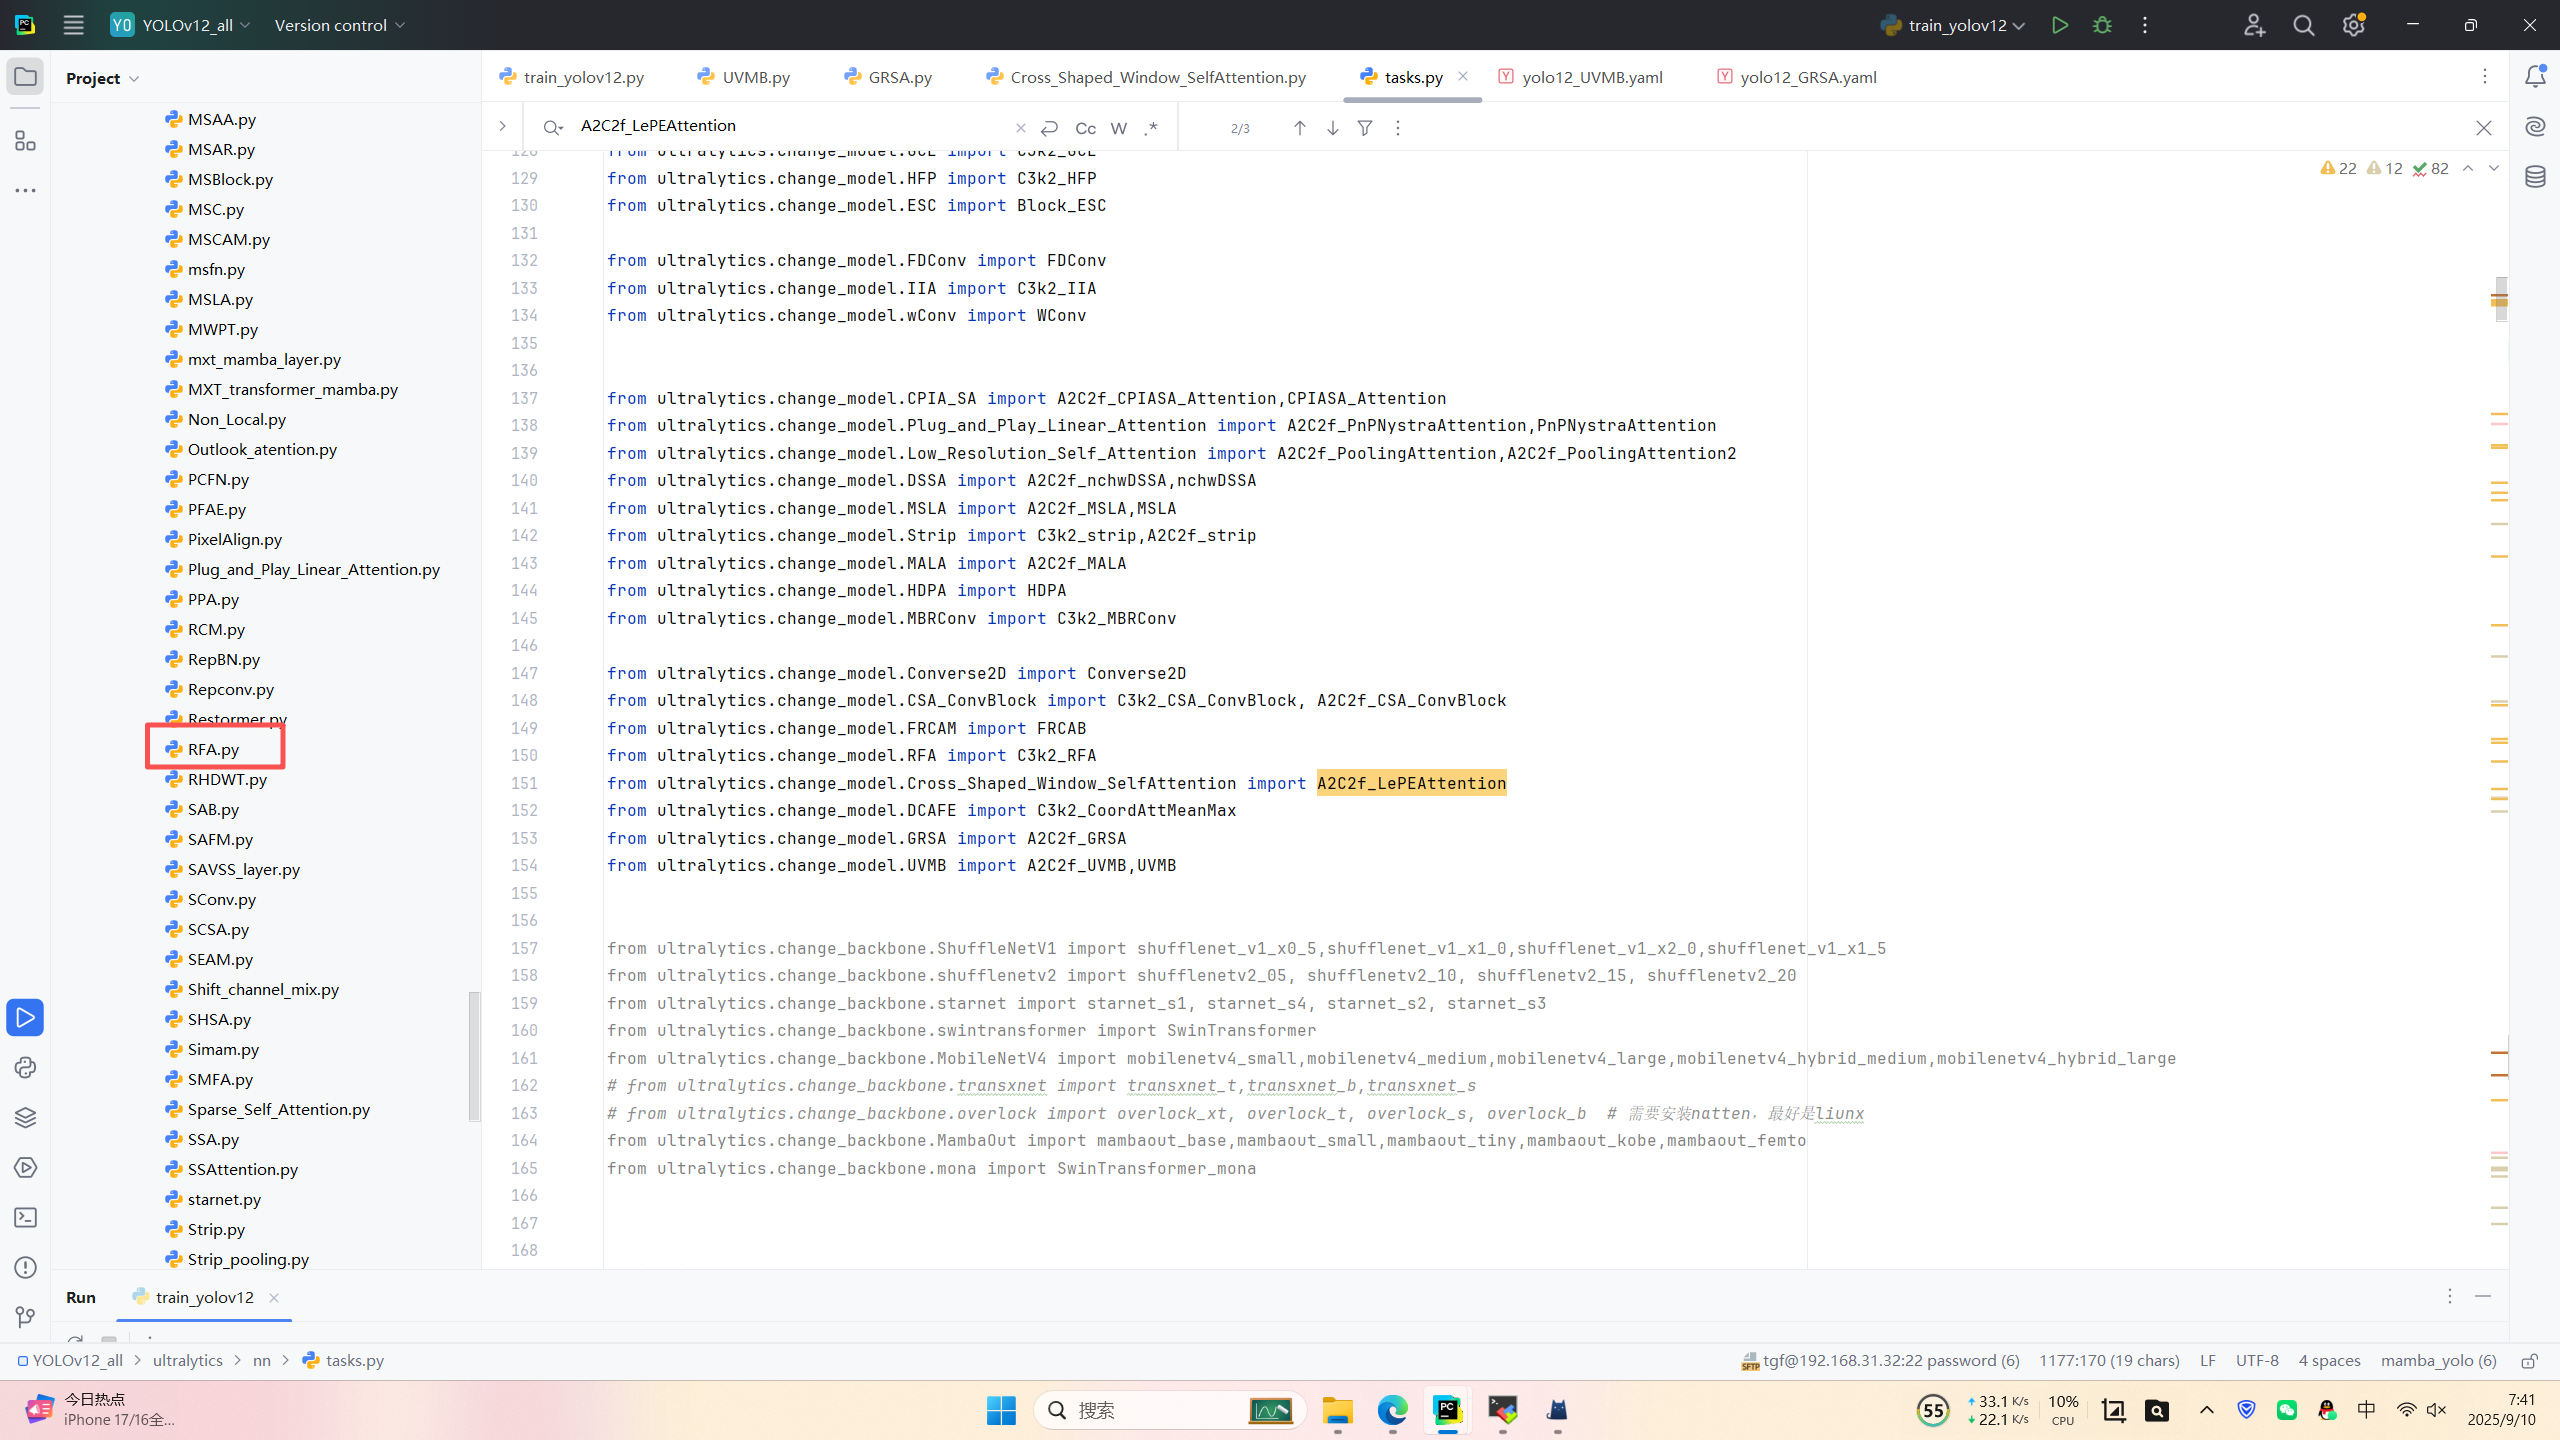Screen dimensions: 2560x1440
Task: Click the mamba_yolo interpreter in status bar
Action: click(x=2438, y=1360)
